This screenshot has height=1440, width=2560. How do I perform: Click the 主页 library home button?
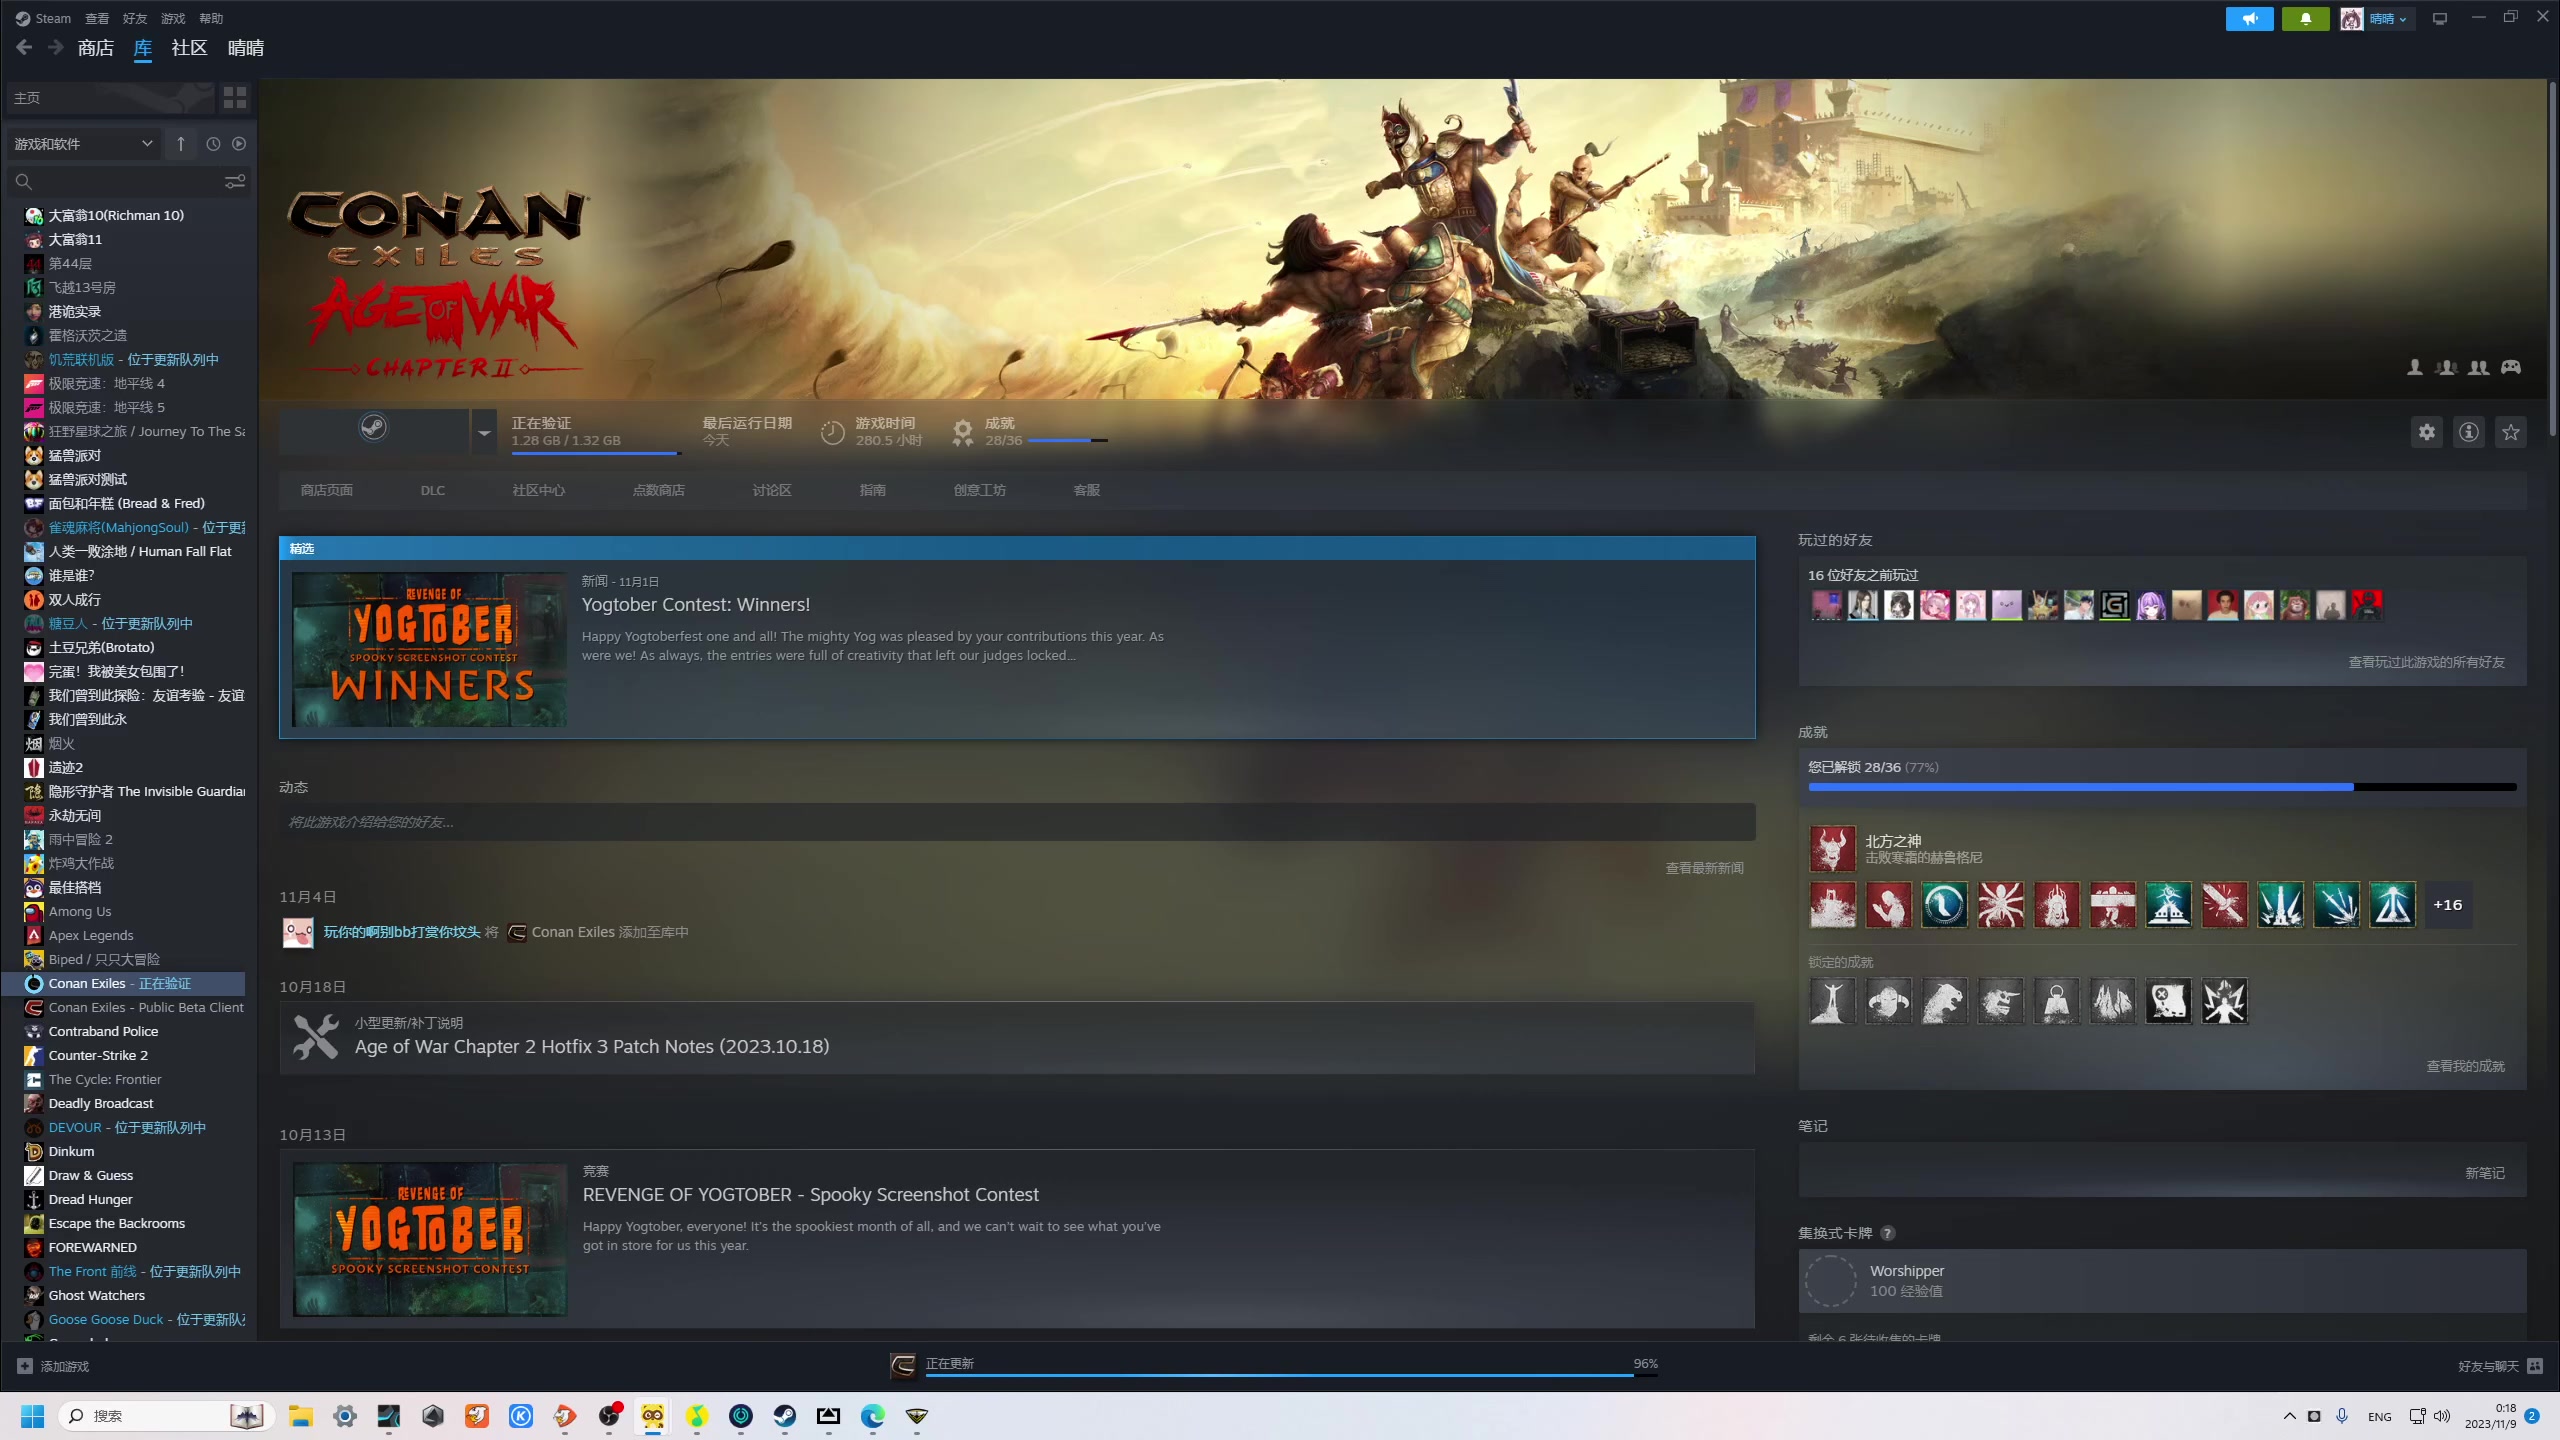point(110,97)
